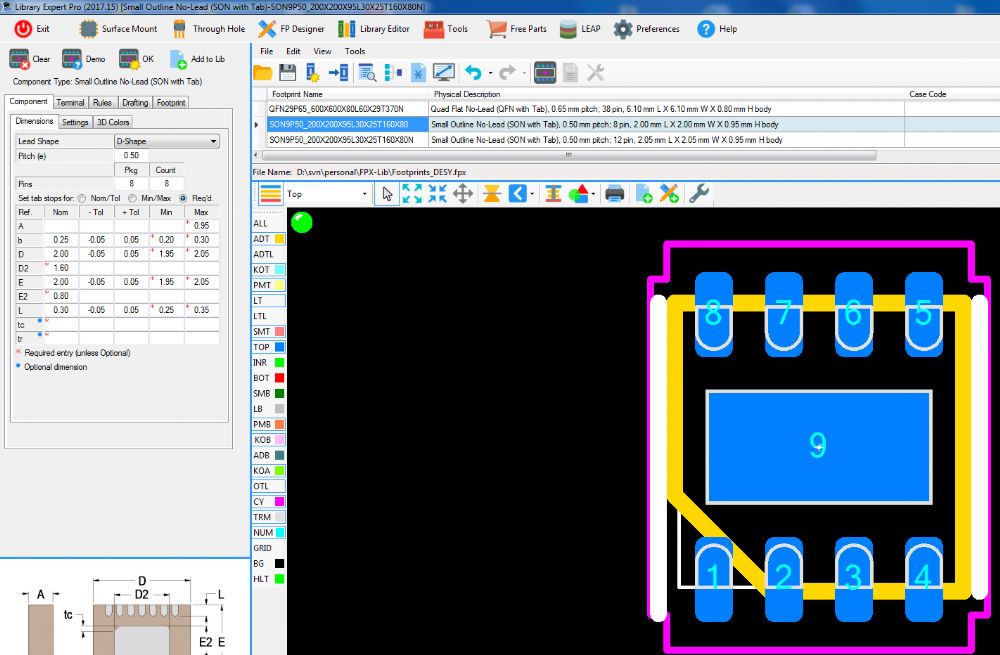Open Preferences gear icon
Screen dimensions: 1000x655
(622, 29)
